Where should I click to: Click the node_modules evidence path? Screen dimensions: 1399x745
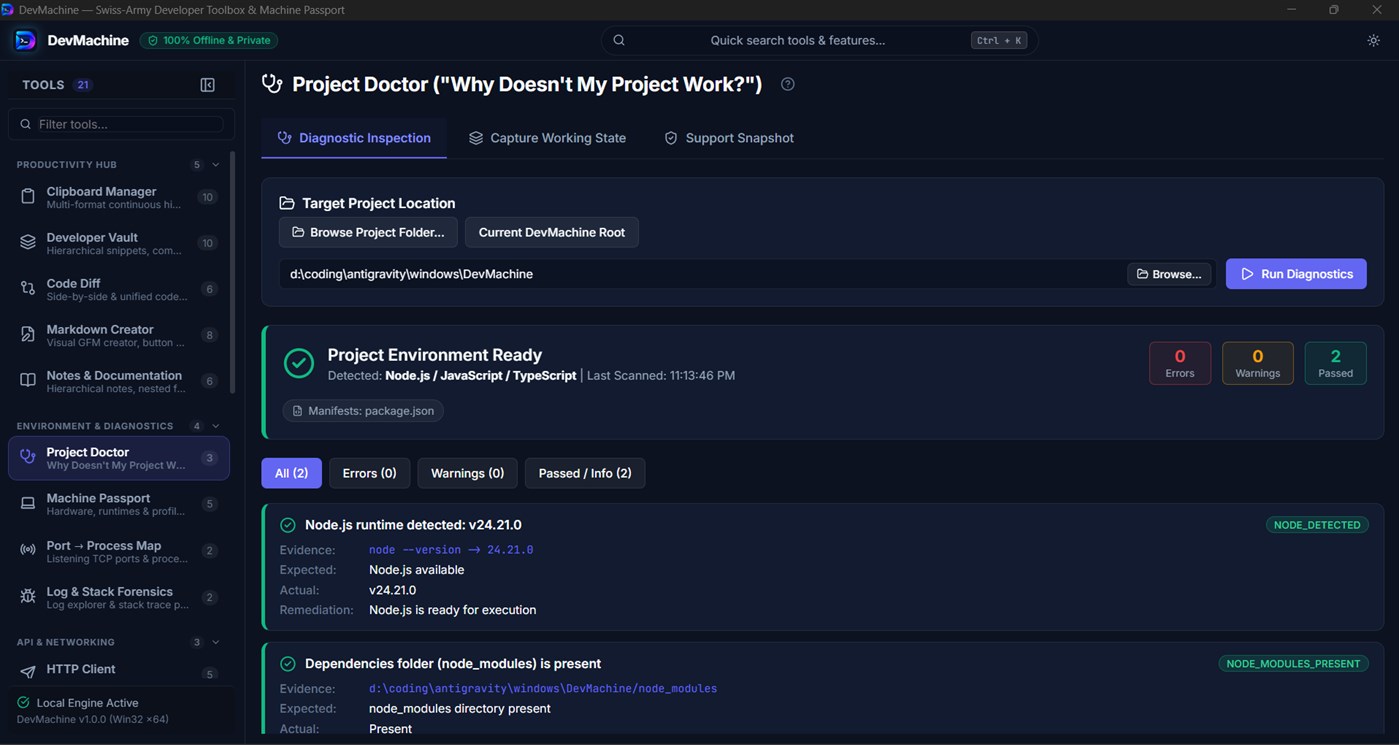[x=543, y=688]
